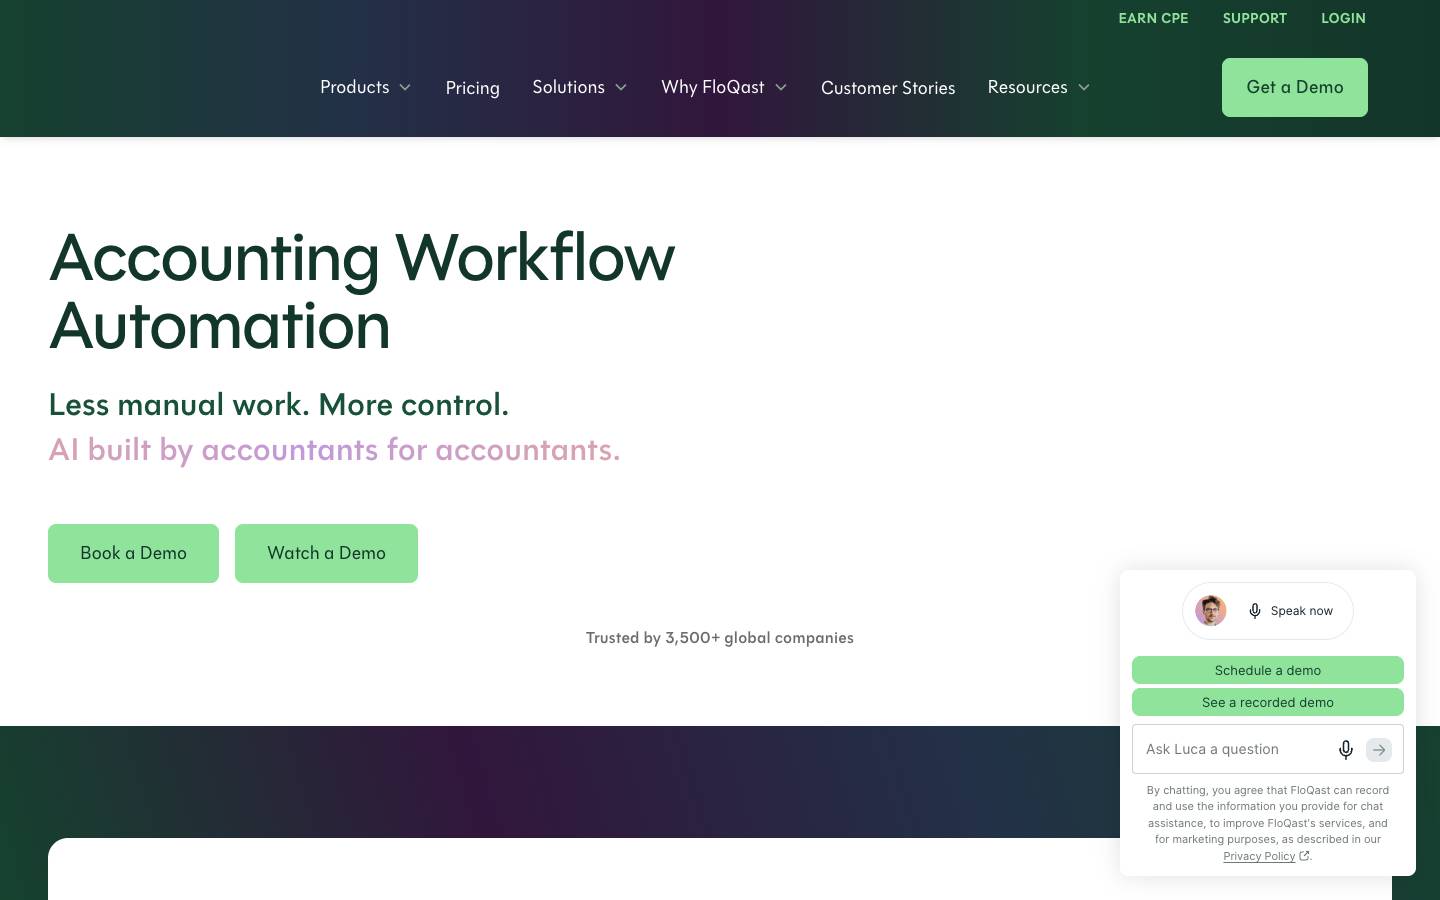Open the Products menu label
This screenshot has width=1440, height=900.
click(x=354, y=87)
